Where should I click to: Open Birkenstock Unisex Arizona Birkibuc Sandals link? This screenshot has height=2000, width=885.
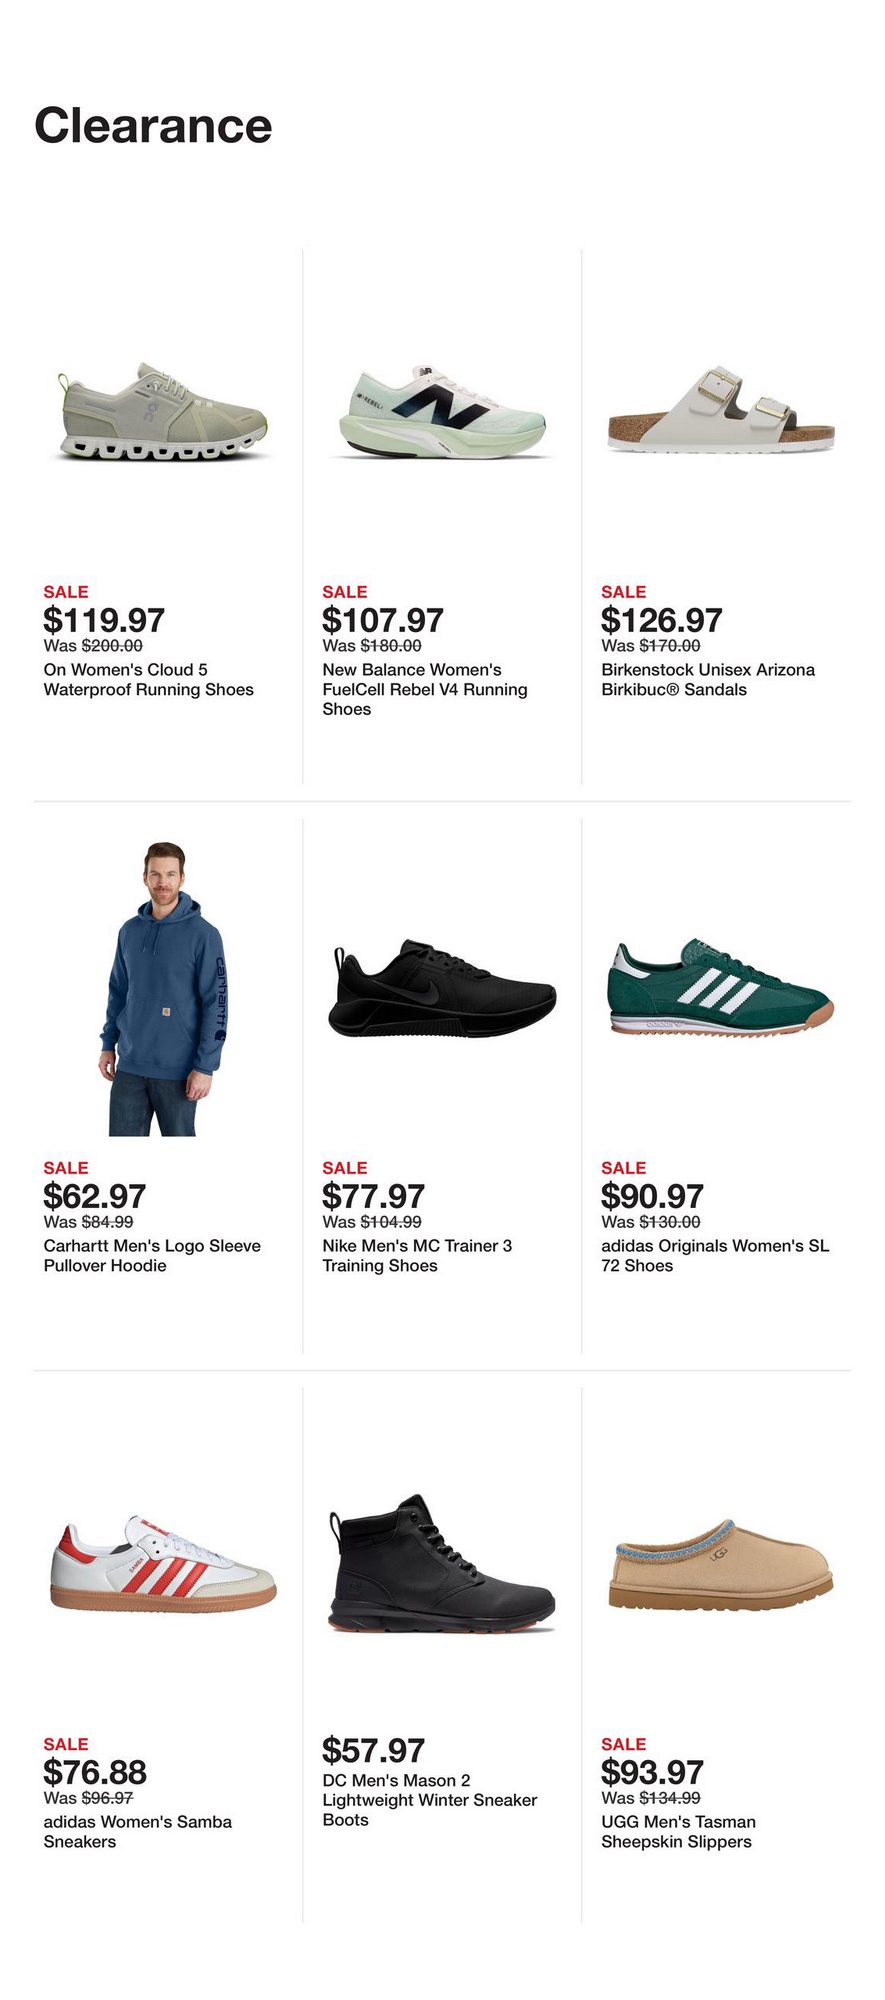[707, 680]
